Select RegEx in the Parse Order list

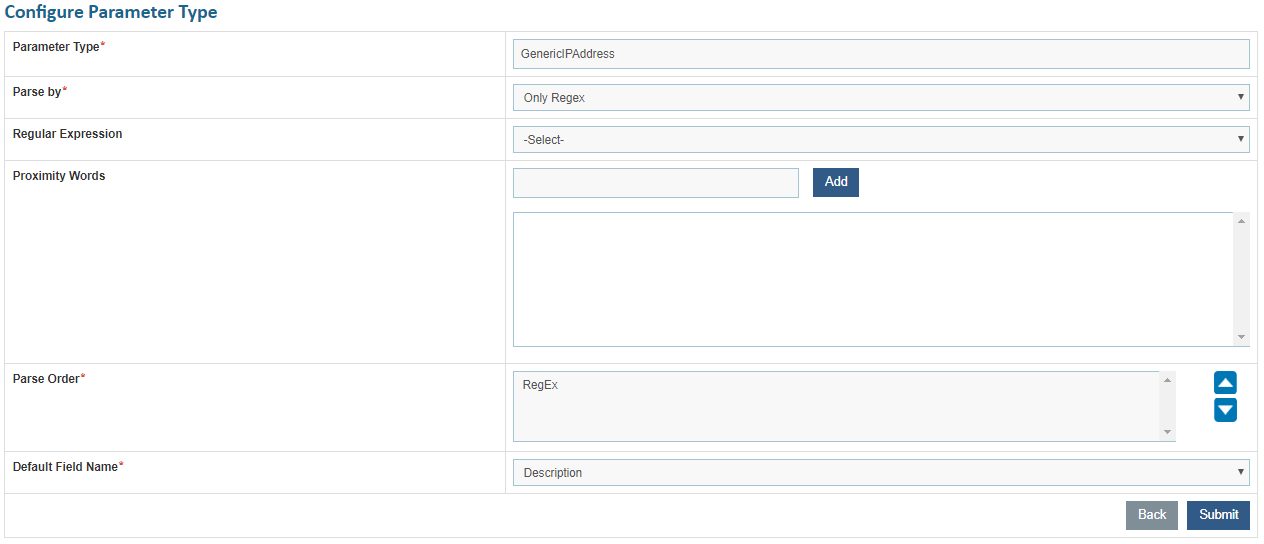[540, 385]
